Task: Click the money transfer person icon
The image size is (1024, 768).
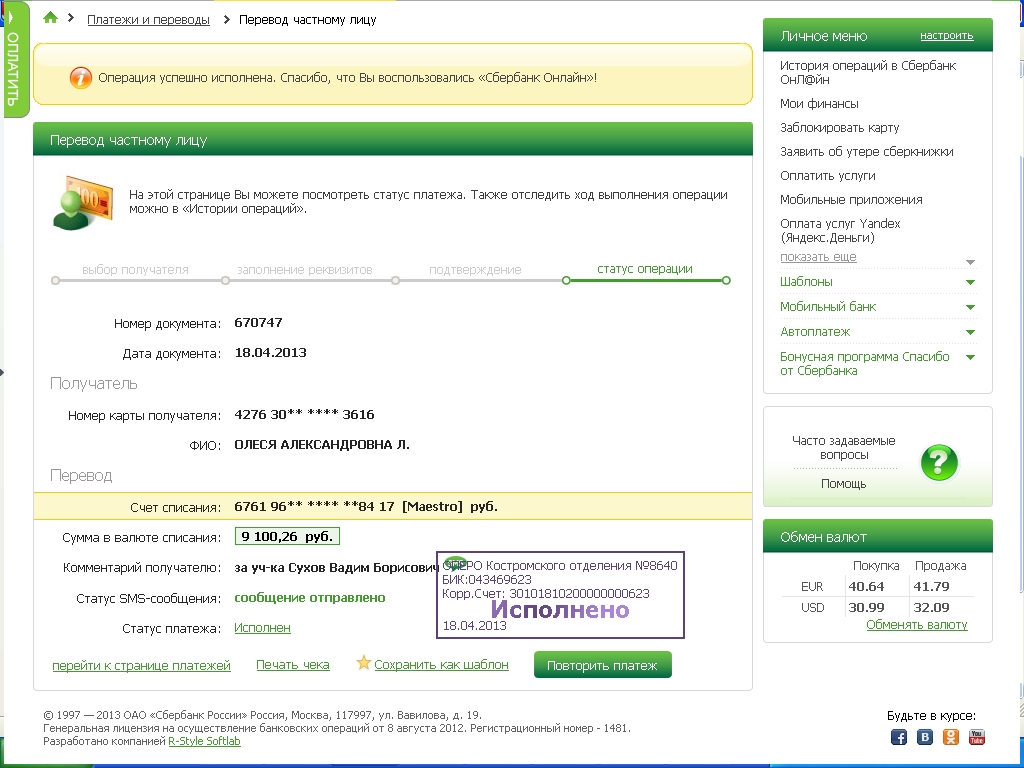Action: point(82,202)
